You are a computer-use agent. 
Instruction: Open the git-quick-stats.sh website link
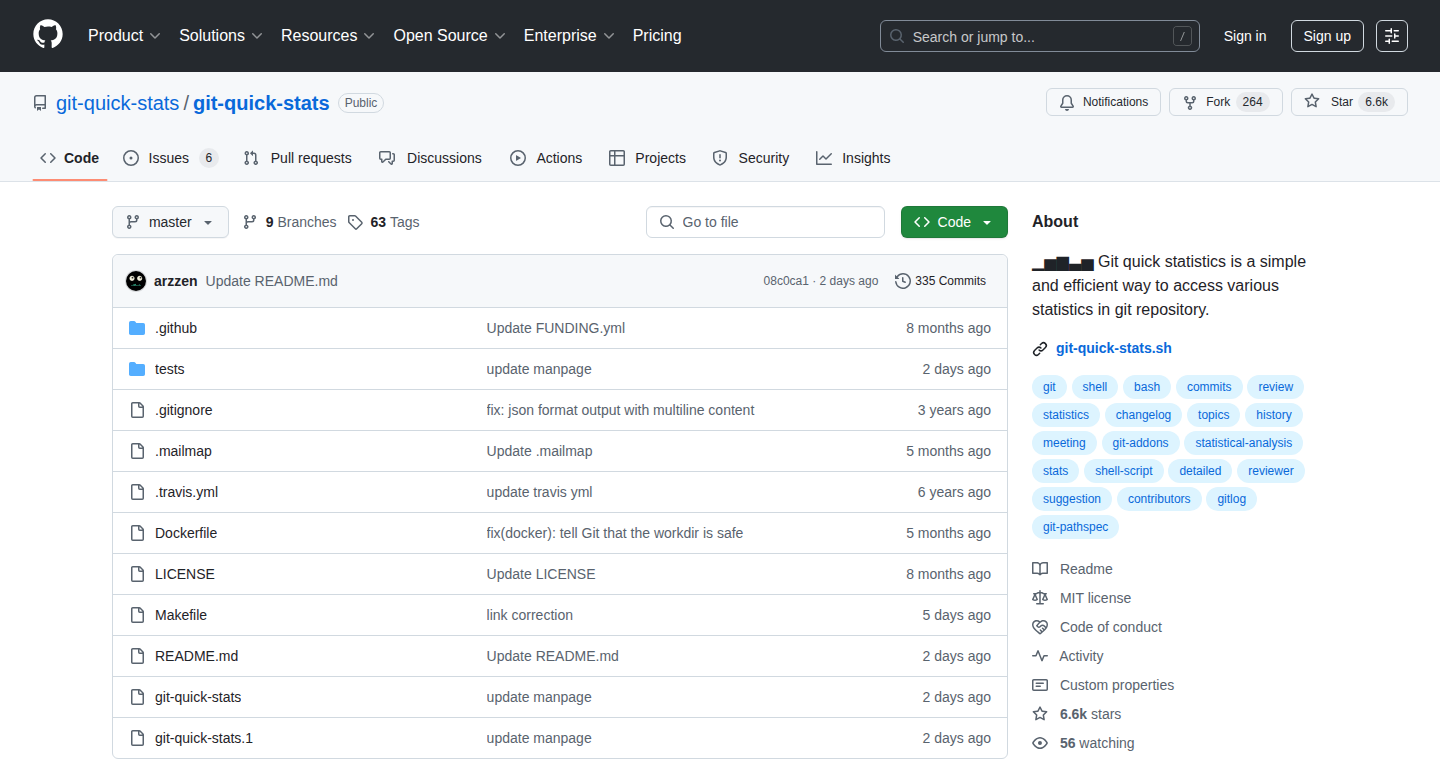click(x=1114, y=349)
